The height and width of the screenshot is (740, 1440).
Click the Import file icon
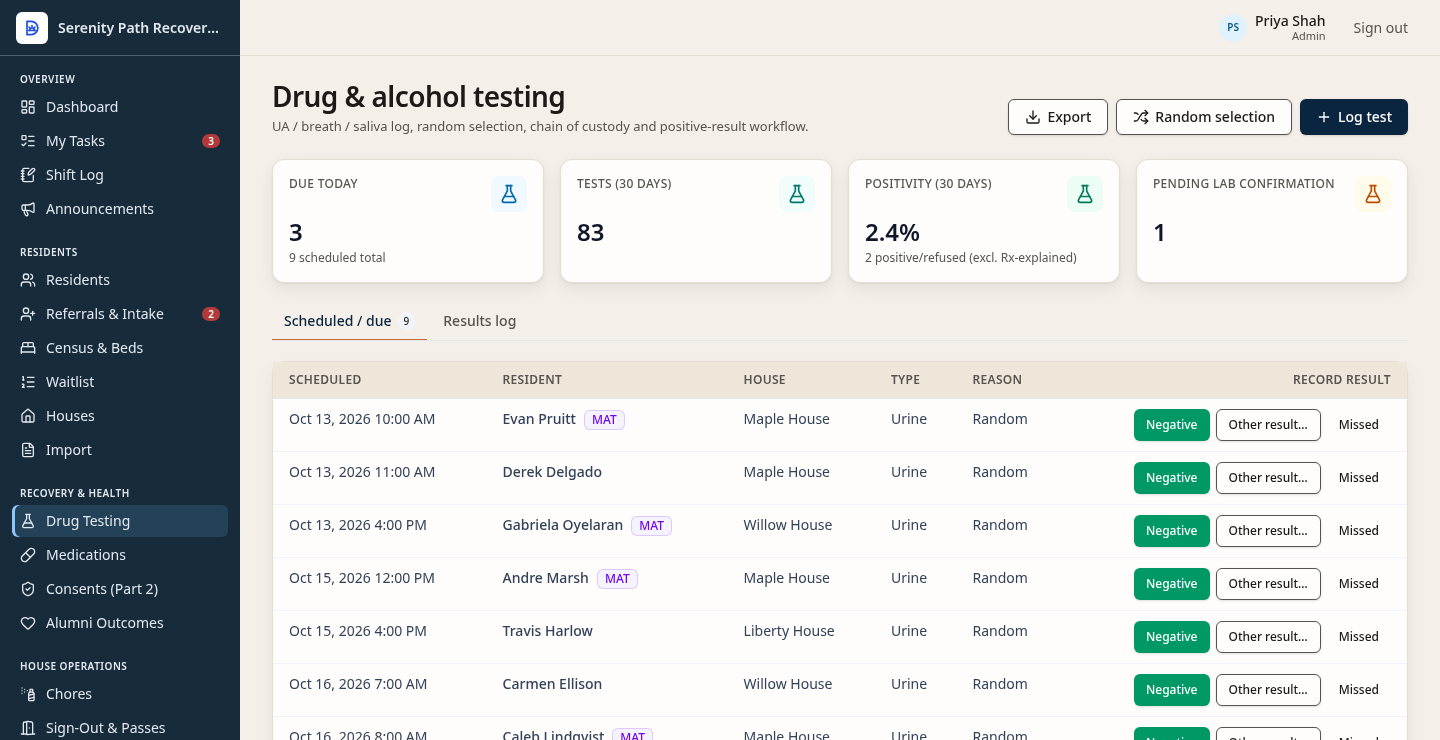(x=28, y=450)
